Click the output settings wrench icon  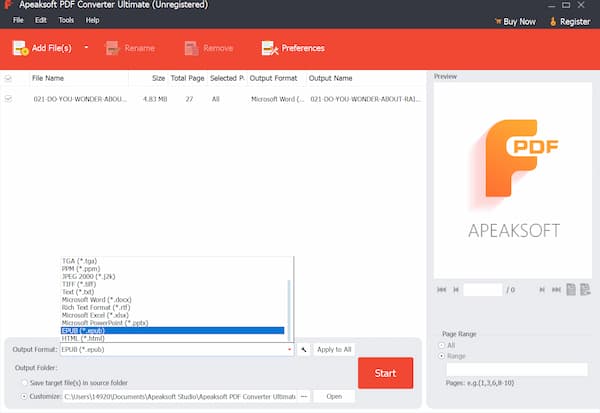(304, 349)
